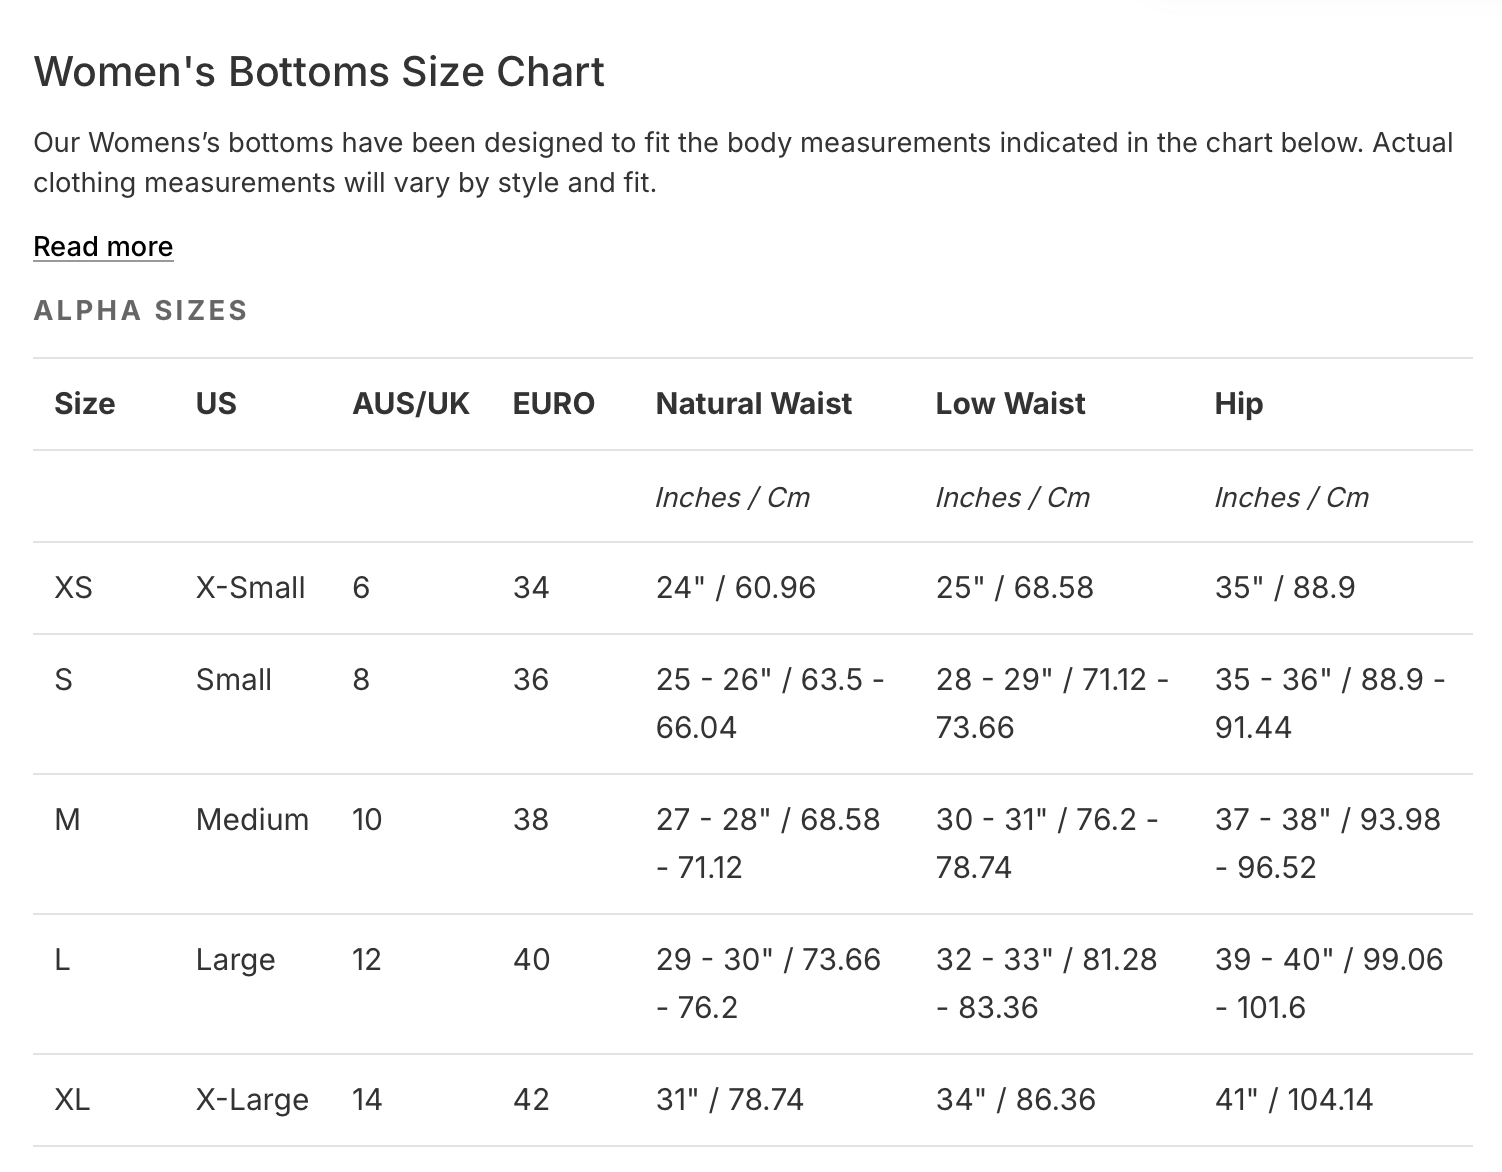Select the Medium US size cell
1502x1172 pixels.
[252, 820]
